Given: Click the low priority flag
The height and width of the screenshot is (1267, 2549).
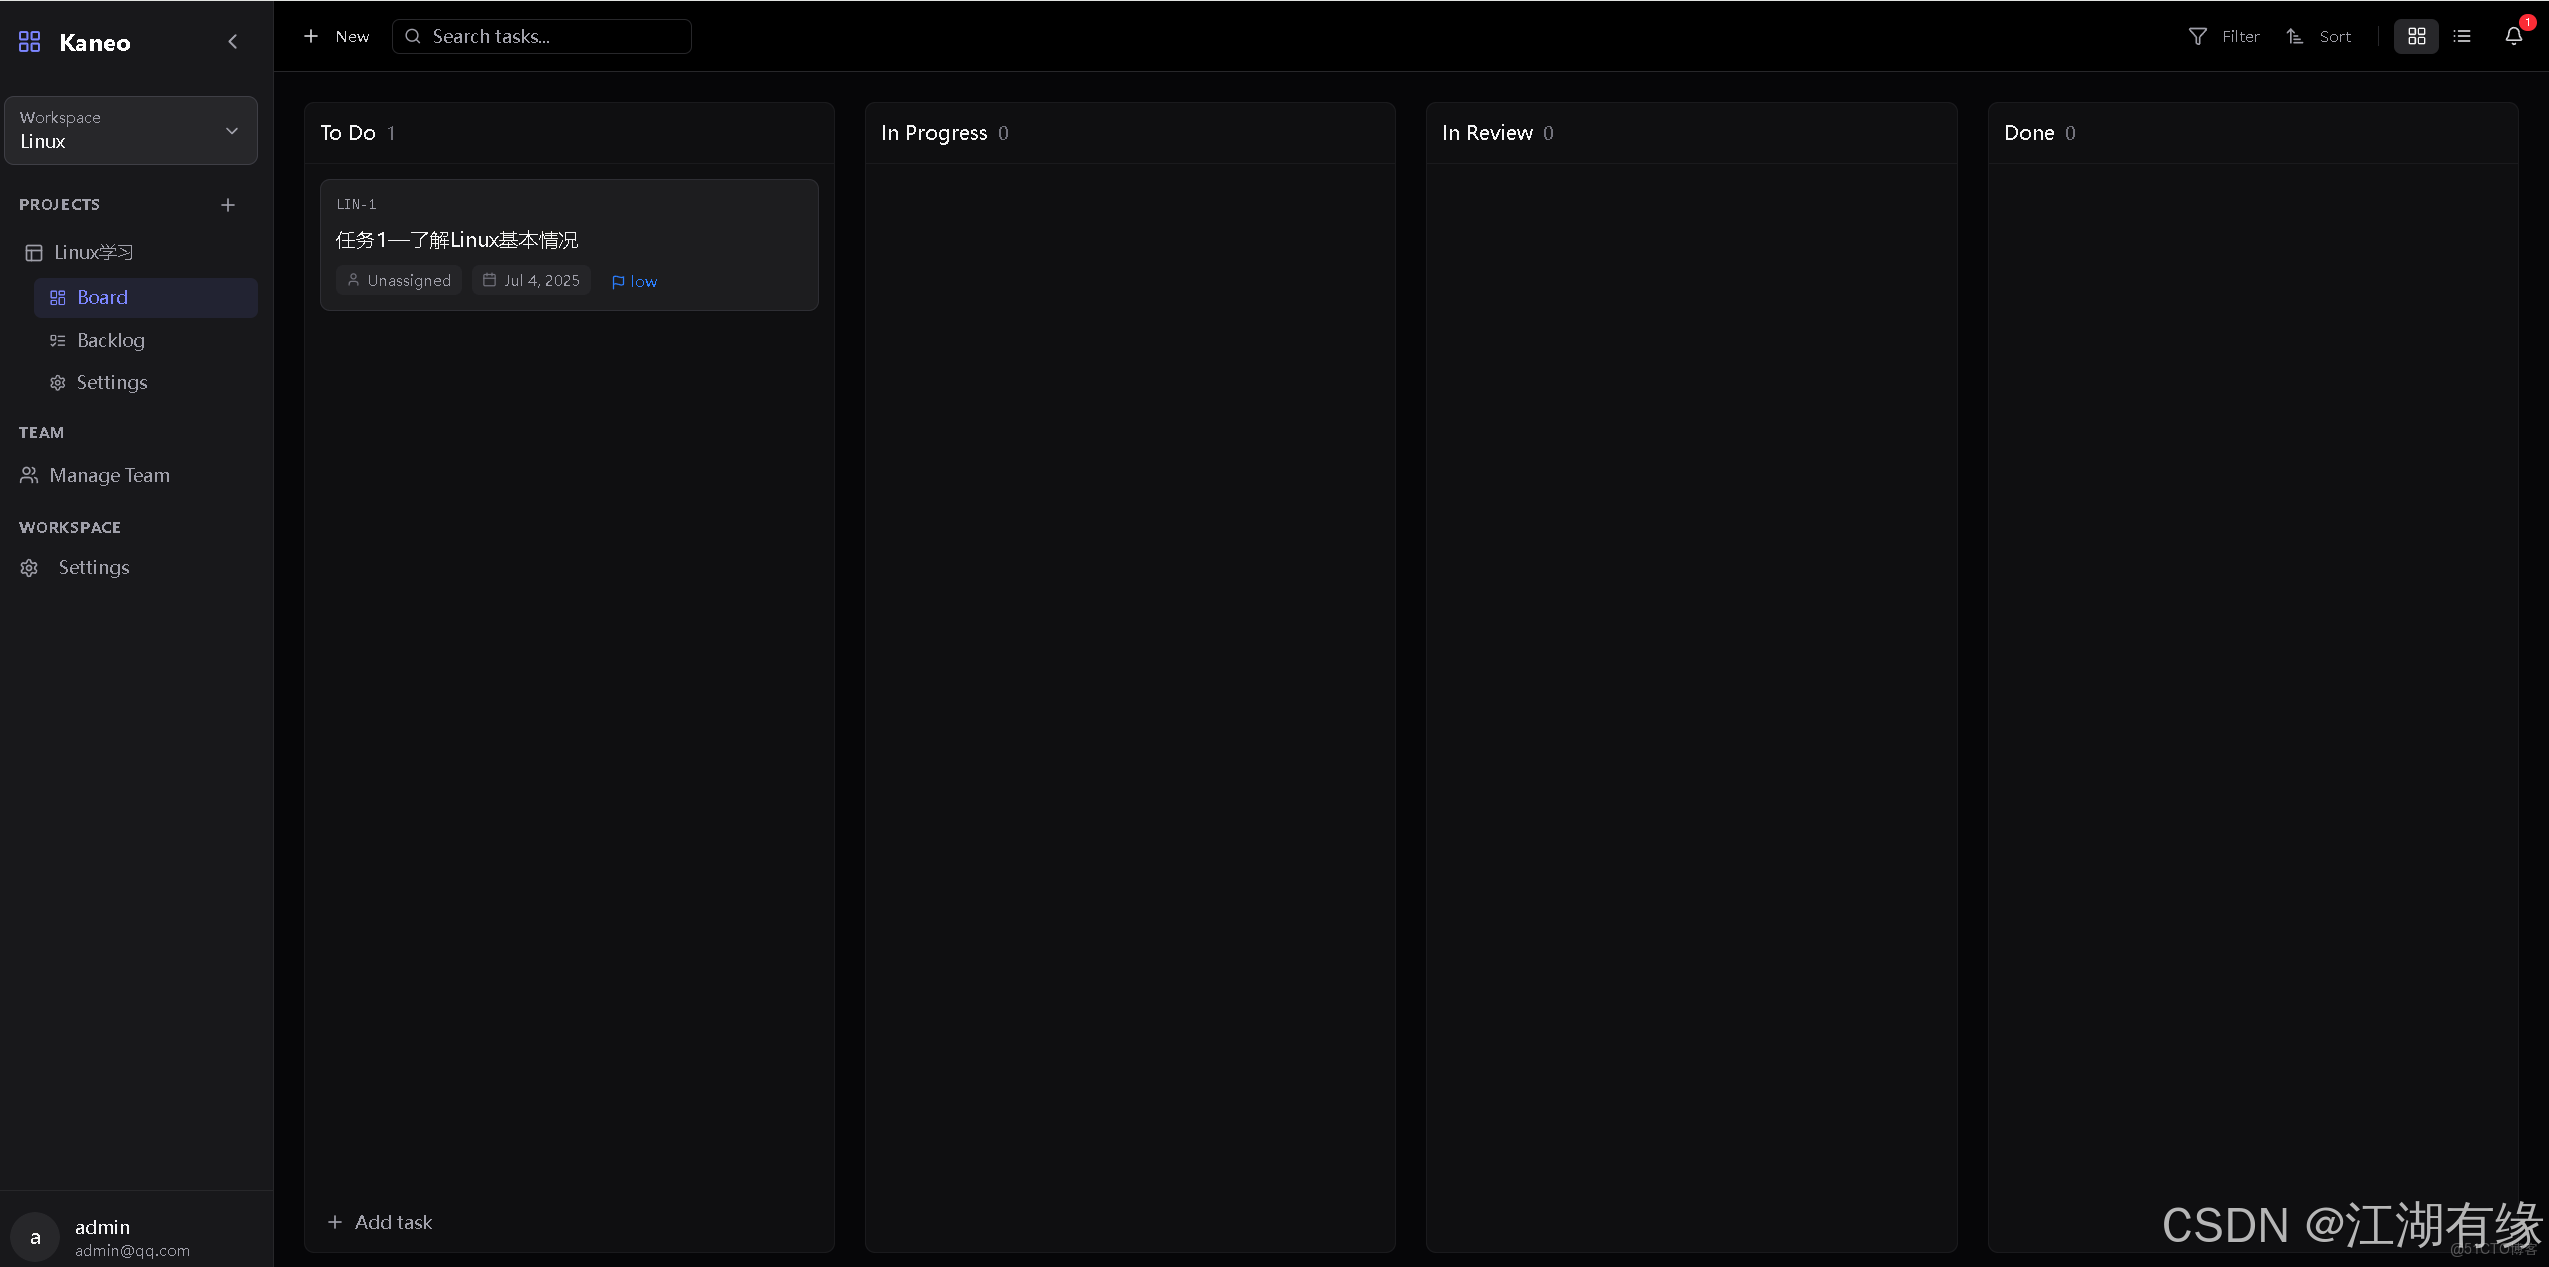Looking at the screenshot, I should 634,281.
